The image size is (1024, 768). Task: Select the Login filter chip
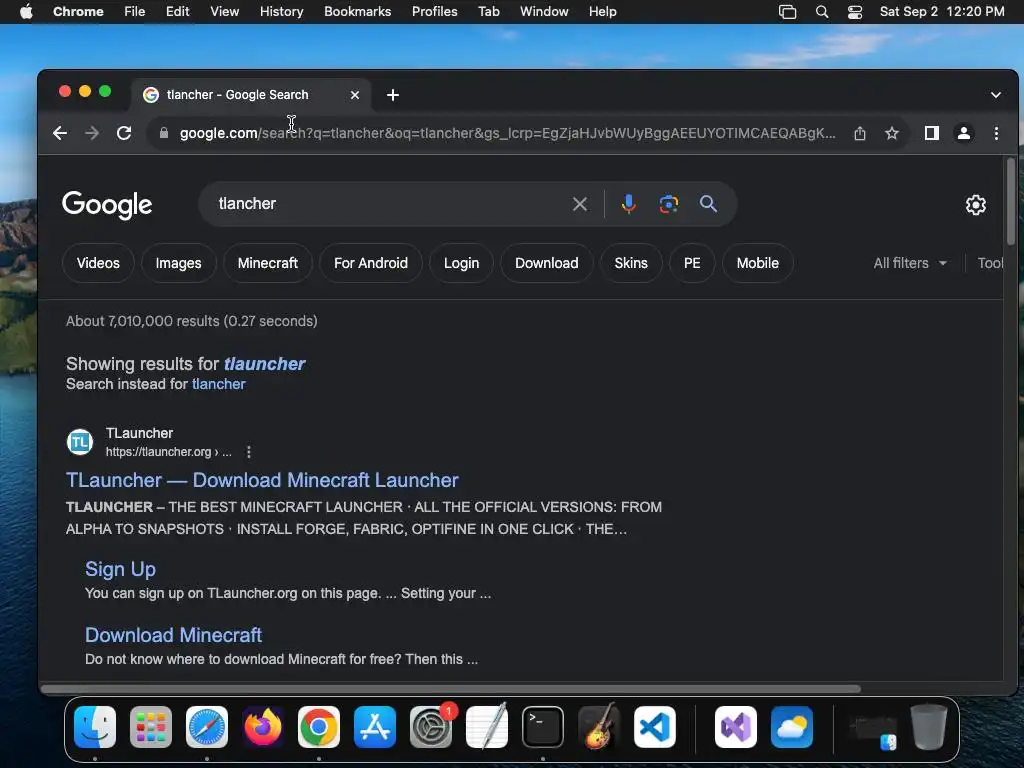(x=462, y=263)
